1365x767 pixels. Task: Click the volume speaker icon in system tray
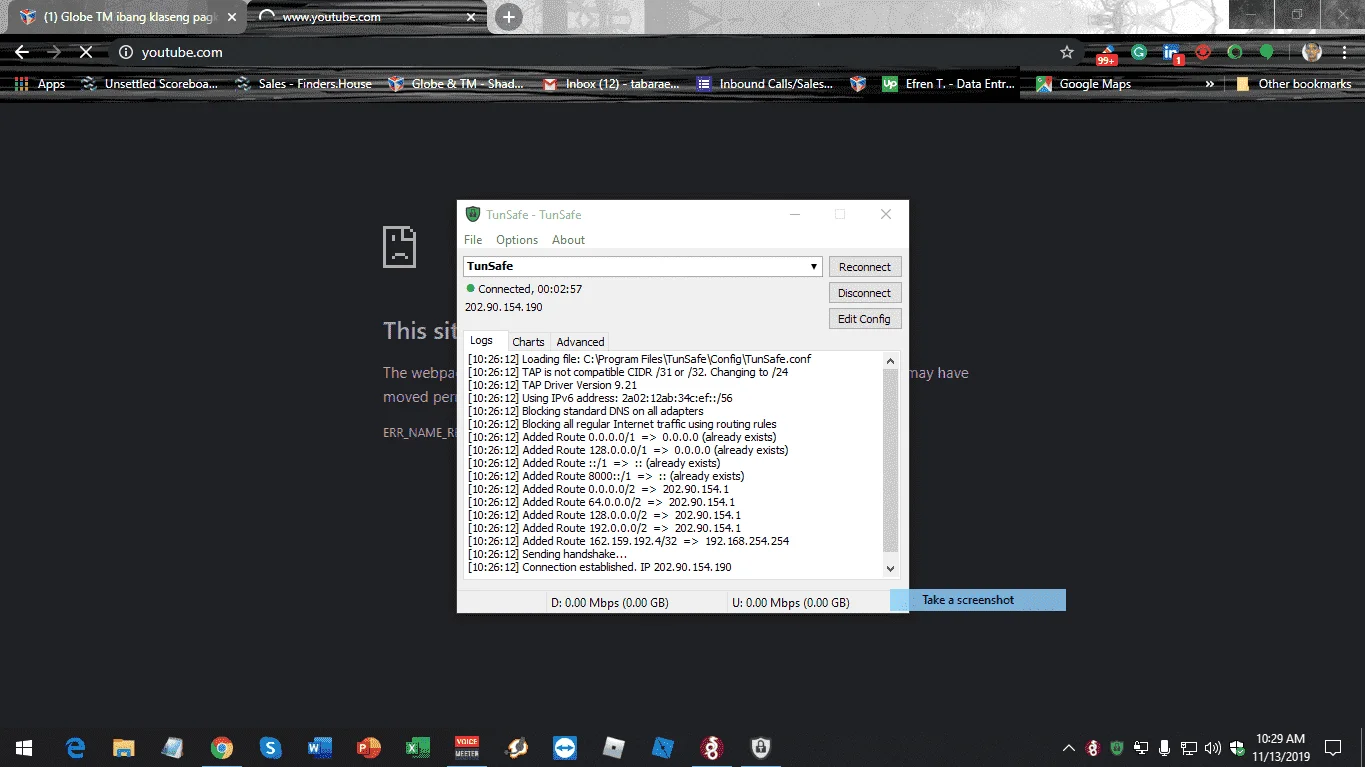pyautogui.click(x=1213, y=748)
